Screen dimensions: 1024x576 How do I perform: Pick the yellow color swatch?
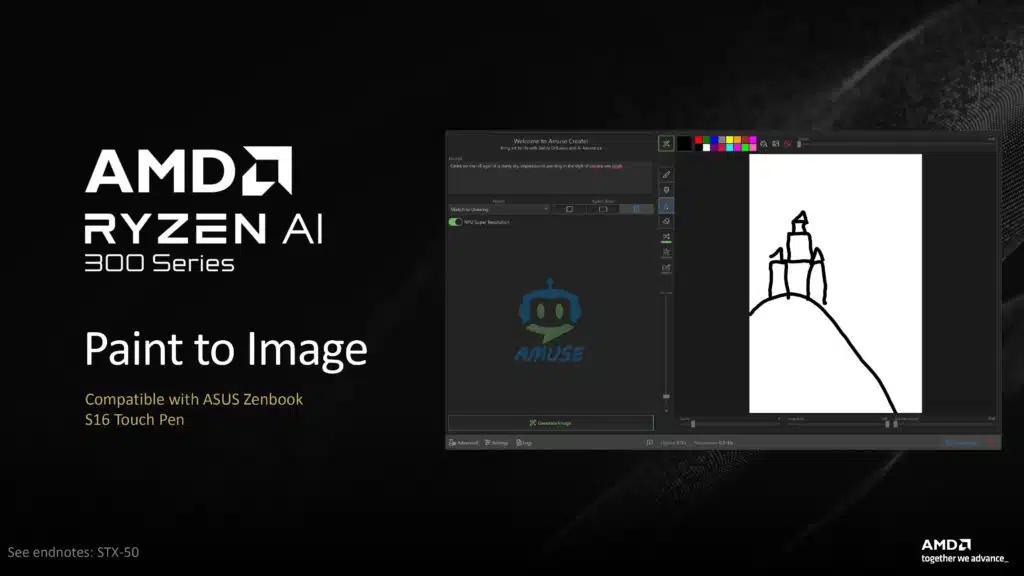tap(729, 140)
